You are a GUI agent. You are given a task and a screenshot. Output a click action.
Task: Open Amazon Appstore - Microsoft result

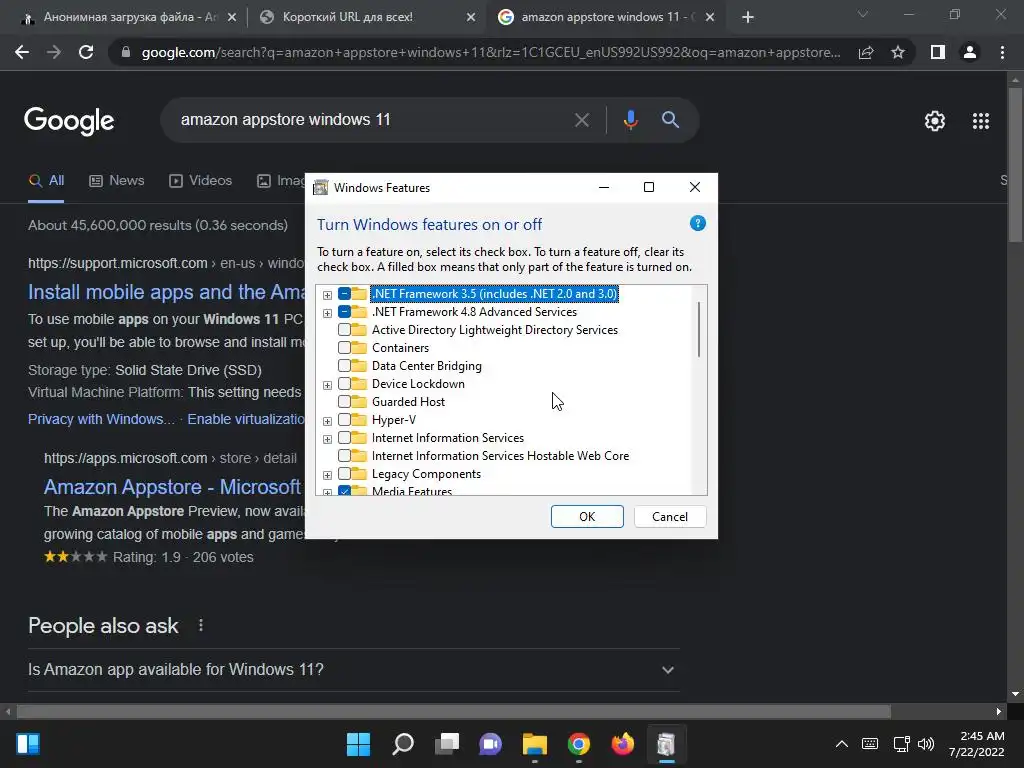point(172,487)
